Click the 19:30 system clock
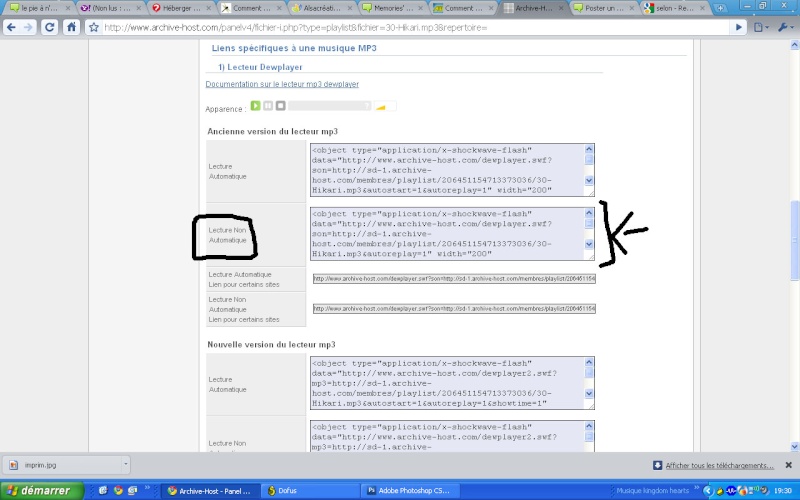 pyautogui.click(x=783, y=491)
